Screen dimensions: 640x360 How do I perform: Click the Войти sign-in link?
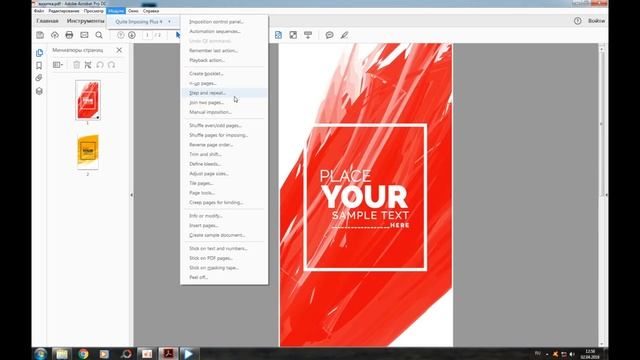[596, 21]
